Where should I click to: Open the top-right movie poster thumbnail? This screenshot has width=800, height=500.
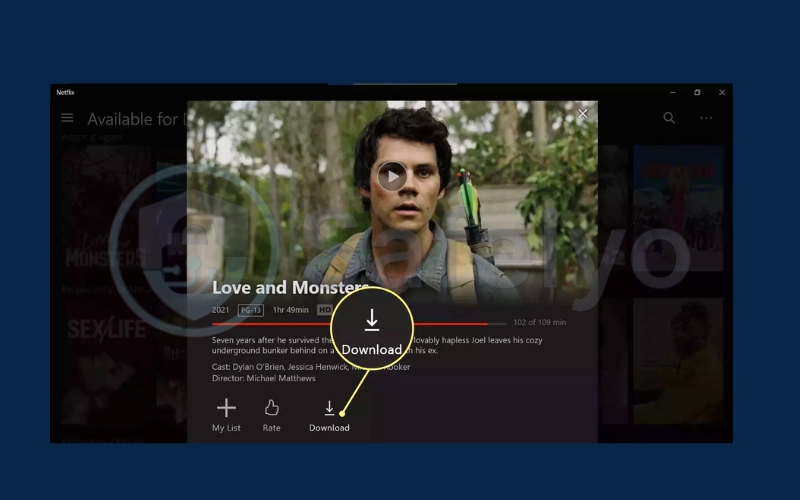pos(678,208)
